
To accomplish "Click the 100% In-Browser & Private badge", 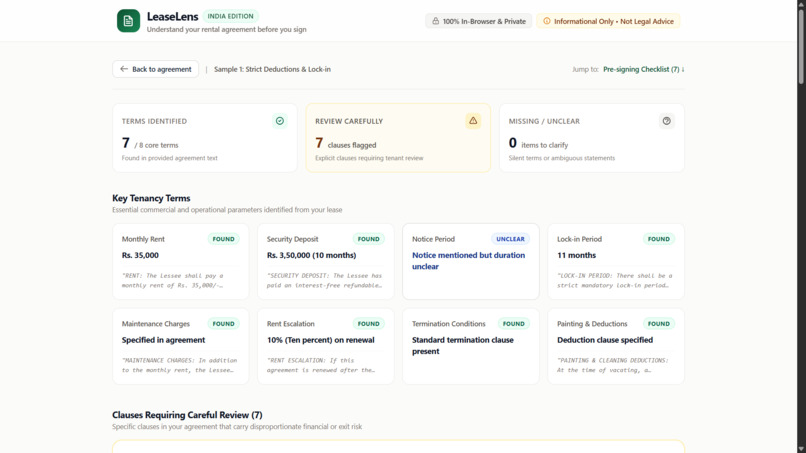I will click(x=479, y=21).
